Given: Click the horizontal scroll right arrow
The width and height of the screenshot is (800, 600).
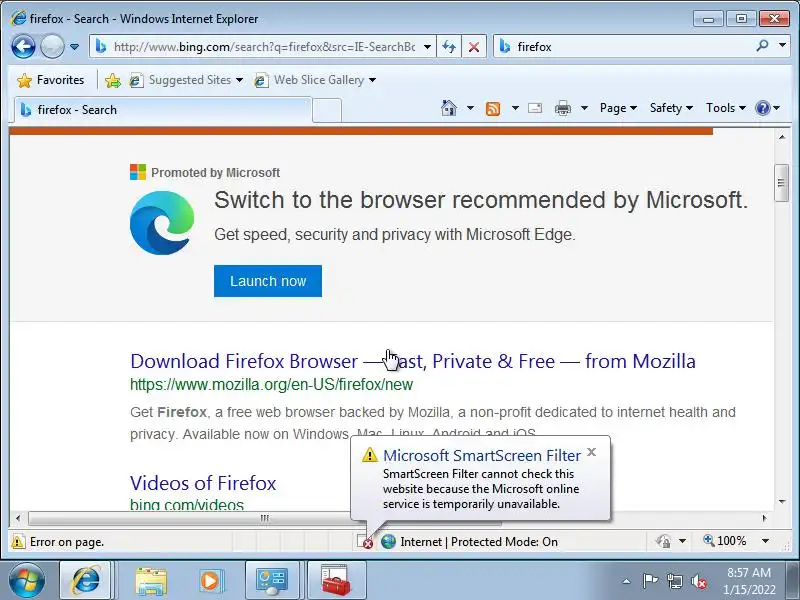Looking at the screenshot, I should (x=764, y=518).
